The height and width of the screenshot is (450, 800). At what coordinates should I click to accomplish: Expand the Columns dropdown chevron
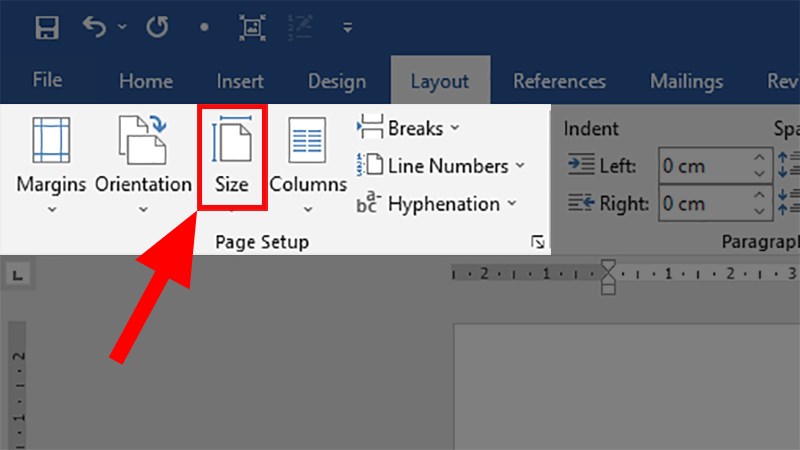[308, 209]
